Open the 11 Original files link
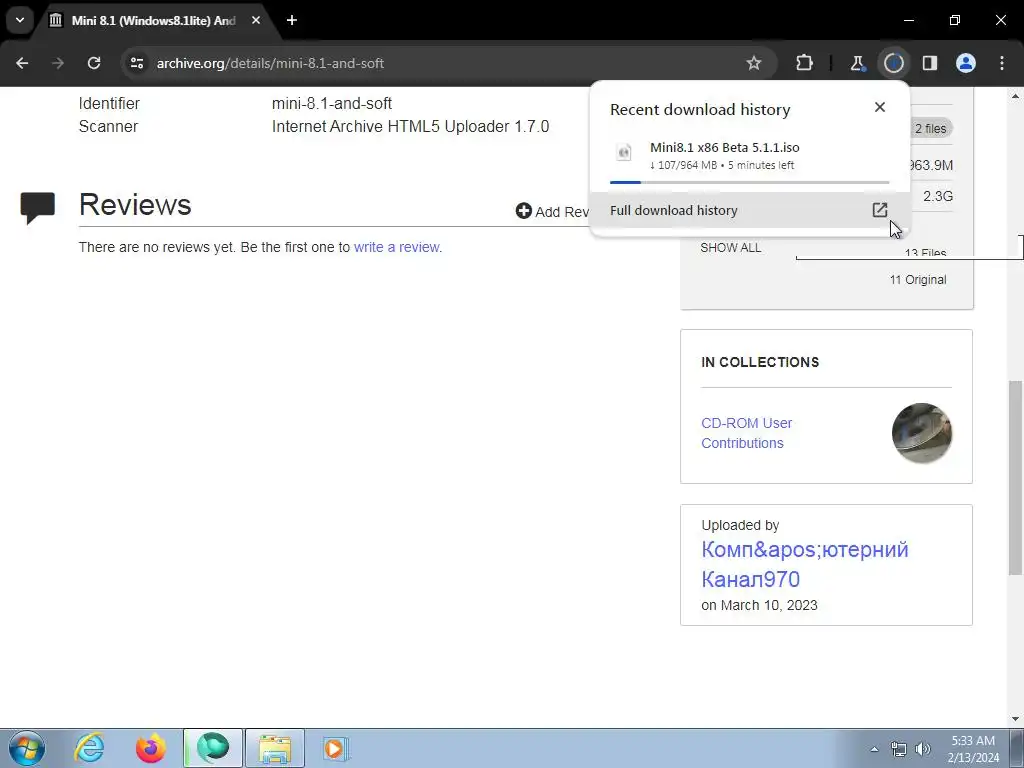Viewport: 1024px width, 768px height. click(x=918, y=280)
